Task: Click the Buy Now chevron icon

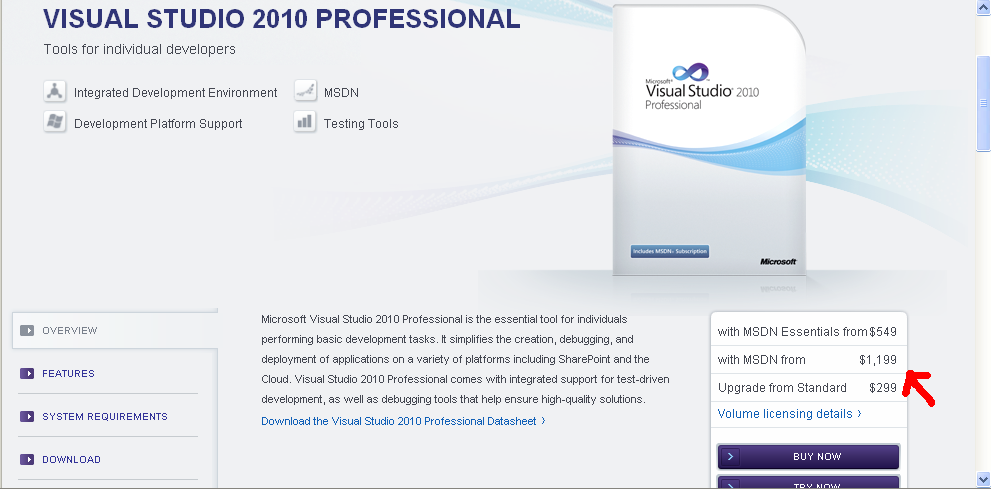Action: (x=729, y=456)
